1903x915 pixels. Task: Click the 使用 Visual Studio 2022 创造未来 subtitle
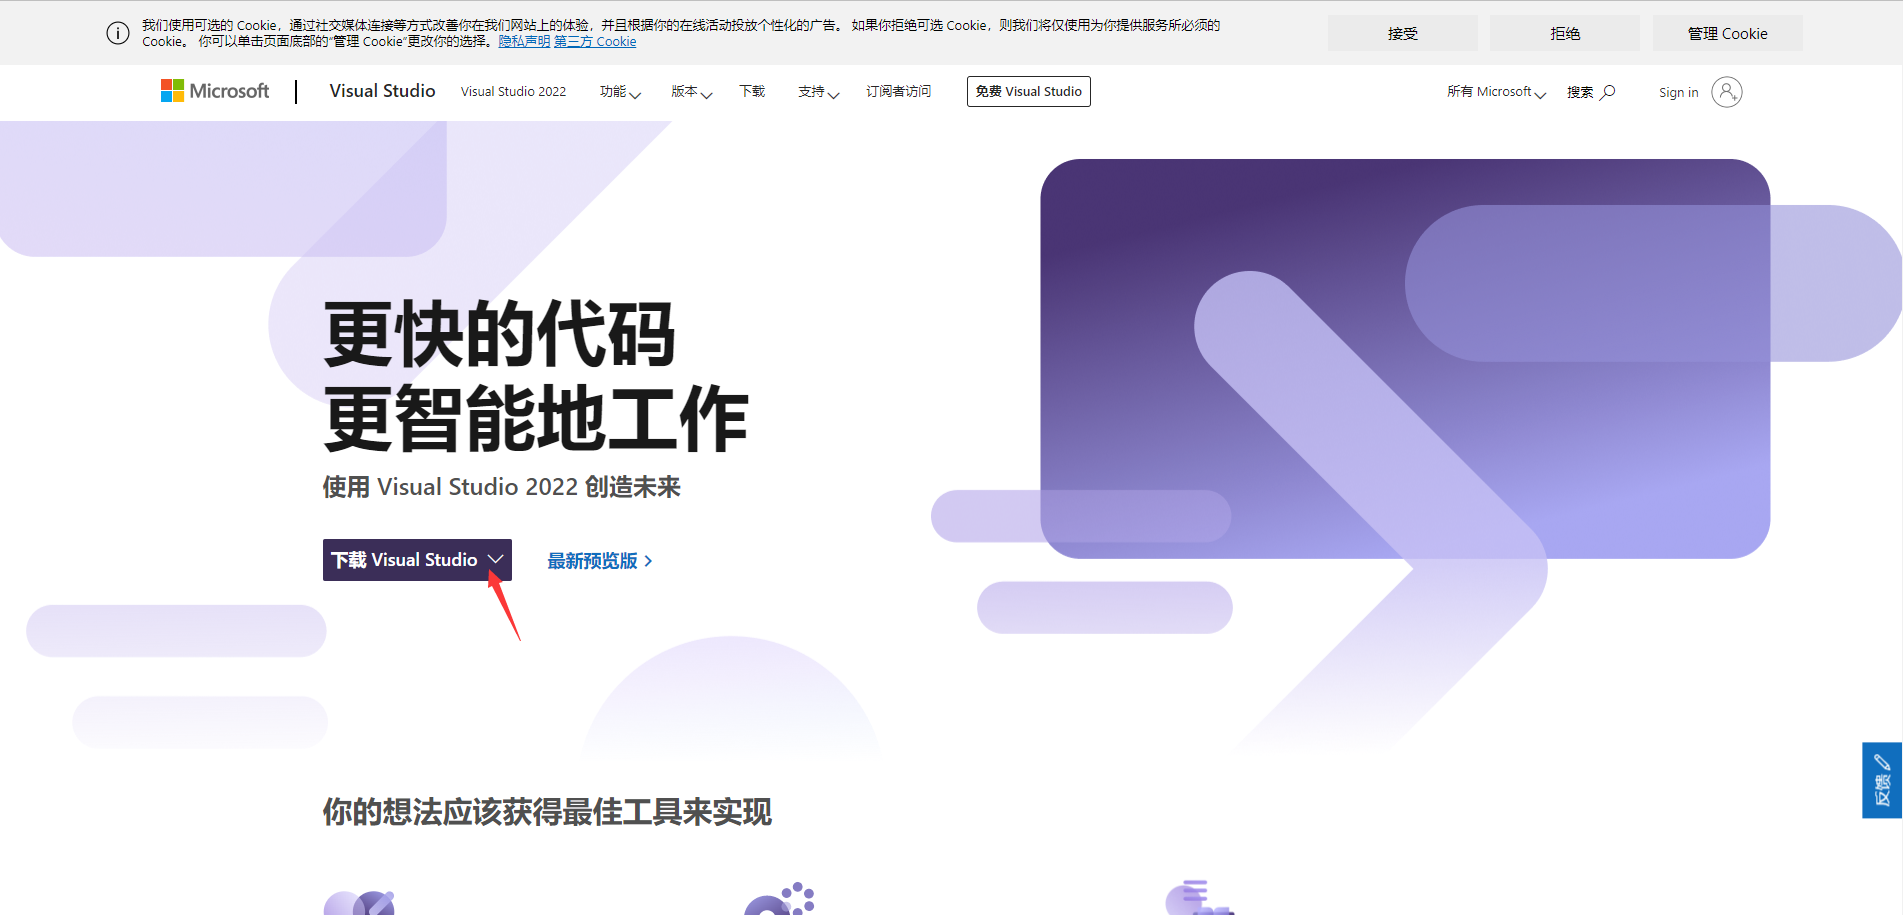coord(501,487)
